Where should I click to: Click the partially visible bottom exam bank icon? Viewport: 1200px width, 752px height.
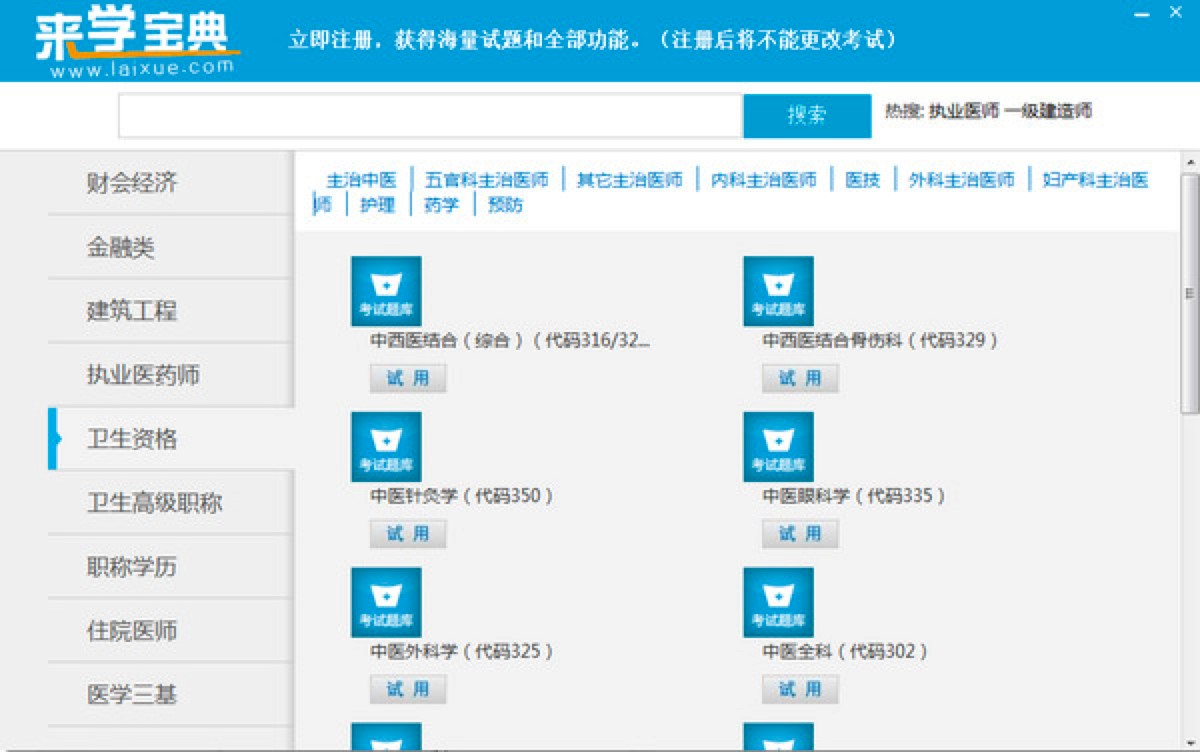pyautogui.click(x=385, y=740)
